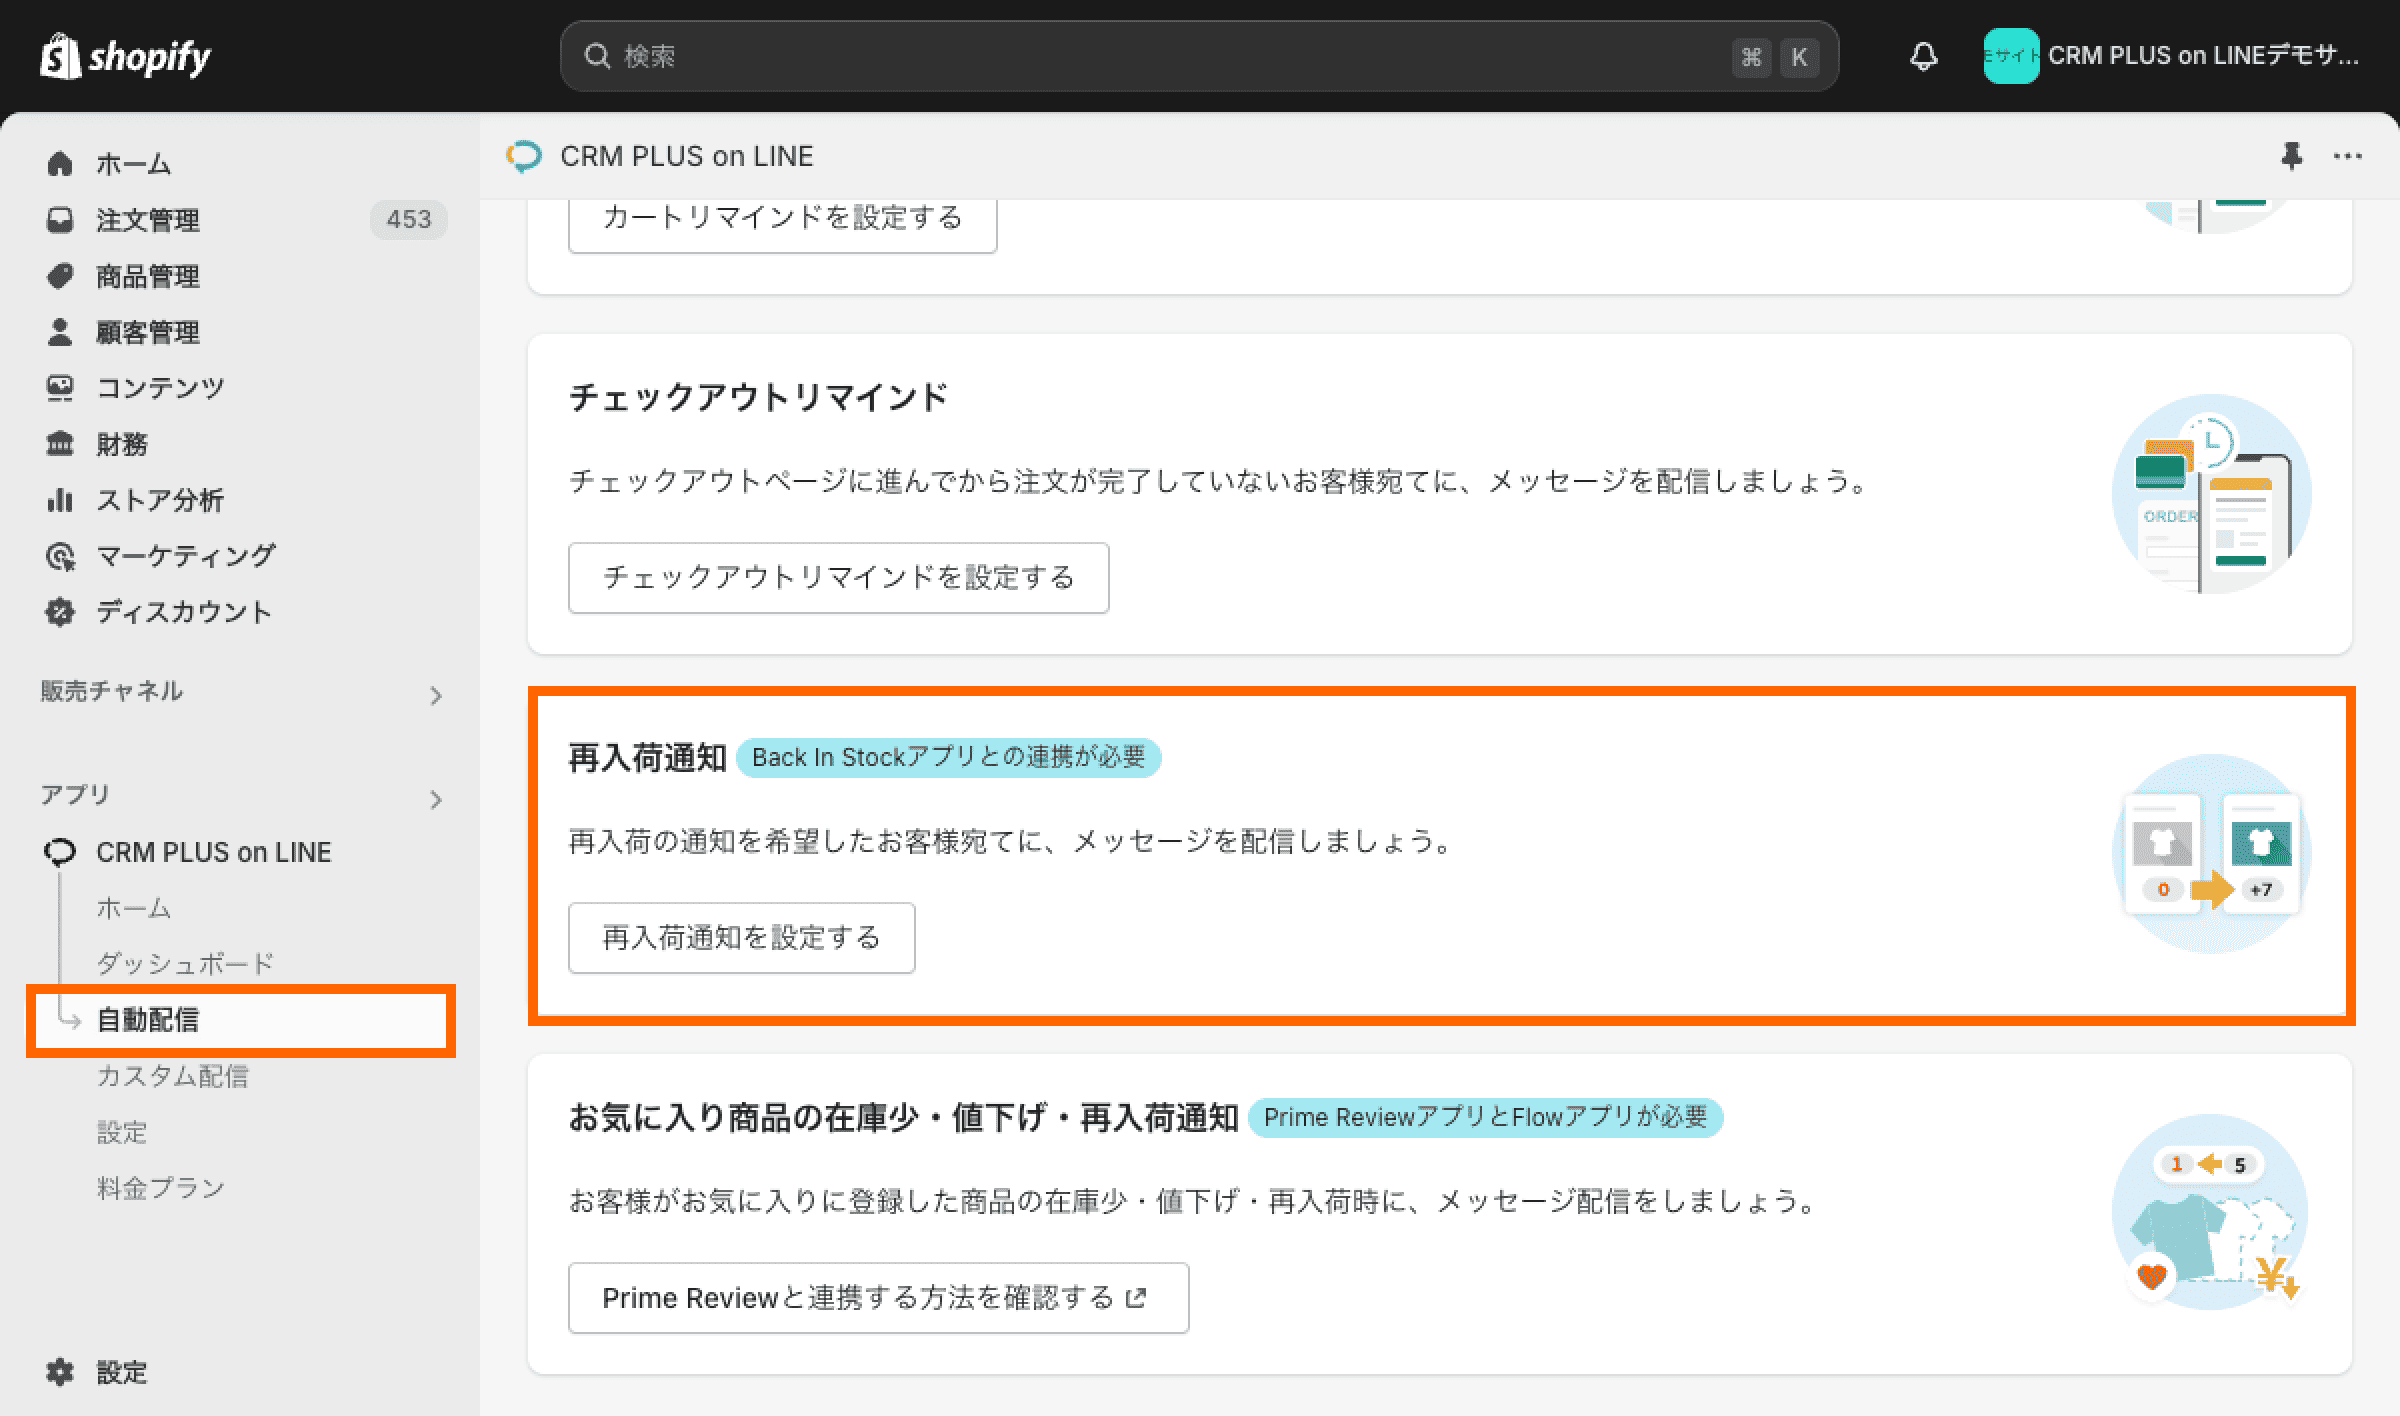Image resolution: width=2400 pixels, height=1416 pixels.
Task: Click the 注文管理 inbox icon
Action: pyautogui.click(x=60, y=219)
